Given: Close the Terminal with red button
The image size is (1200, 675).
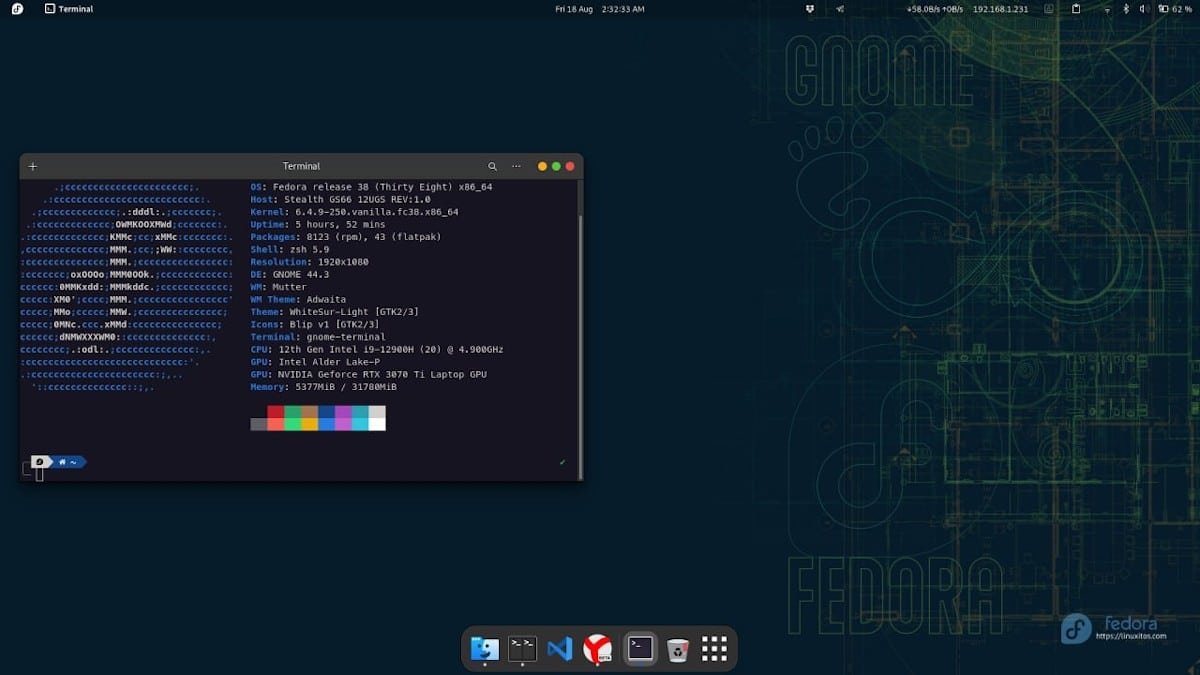Looking at the screenshot, I should [x=570, y=166].
